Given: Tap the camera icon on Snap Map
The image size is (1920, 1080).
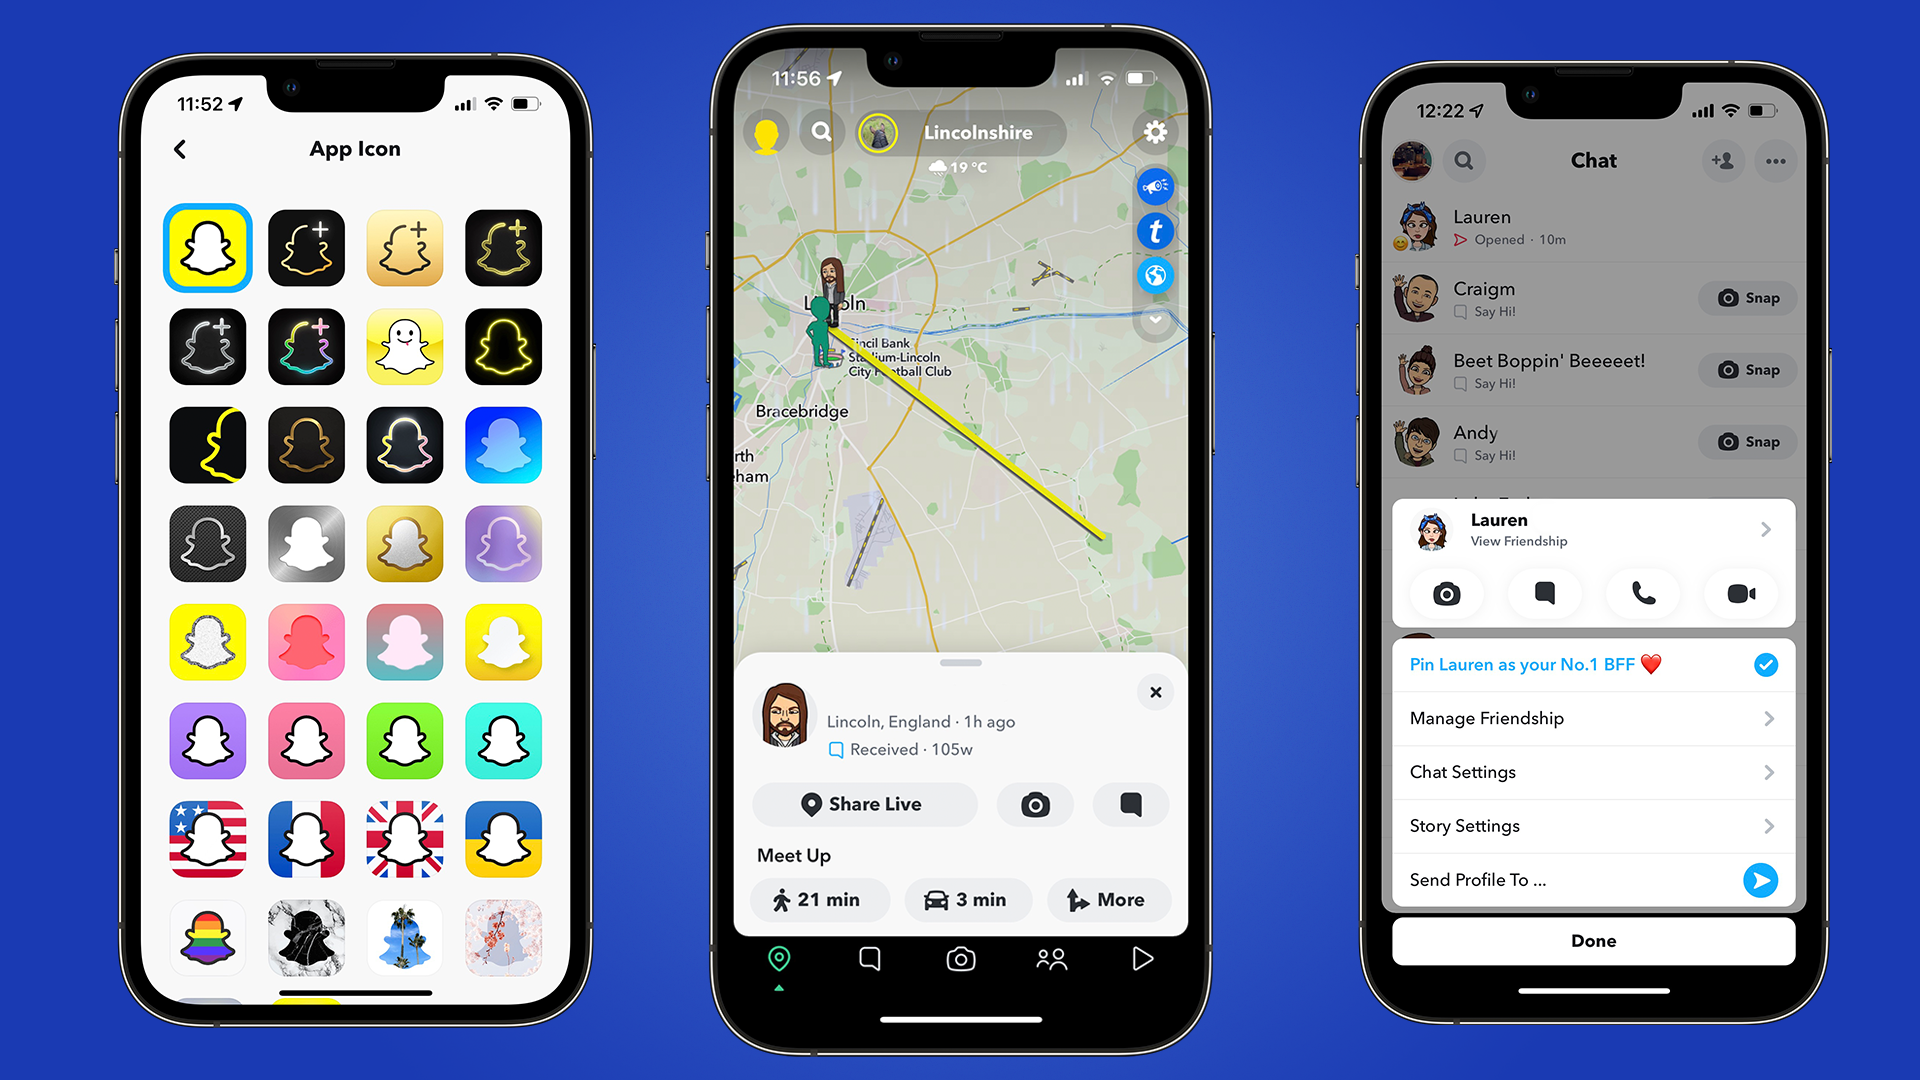Looking at the screenshot, I should pyautogui.click(x=1035, y=803).
